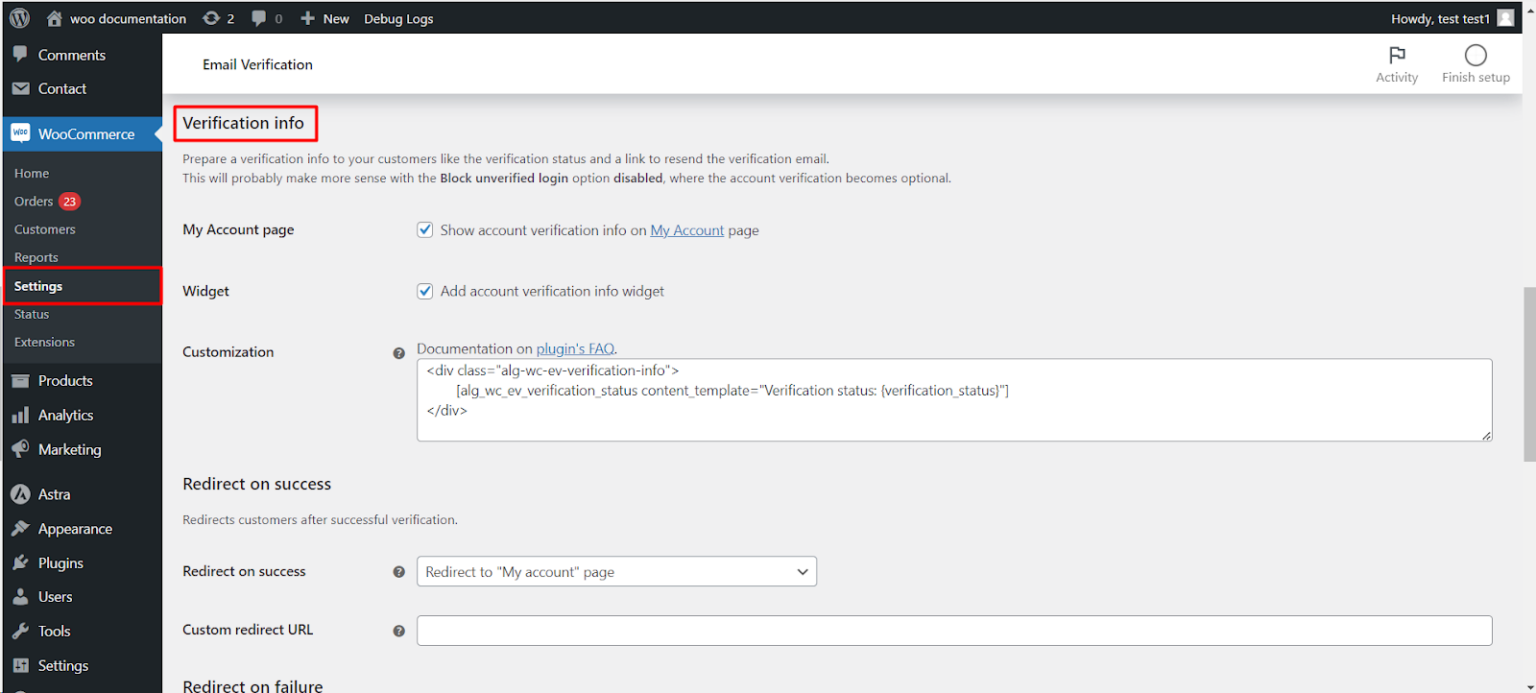Open the New item admin bar menu
This screenshot has height=693, width=1536.
[324, 18]
